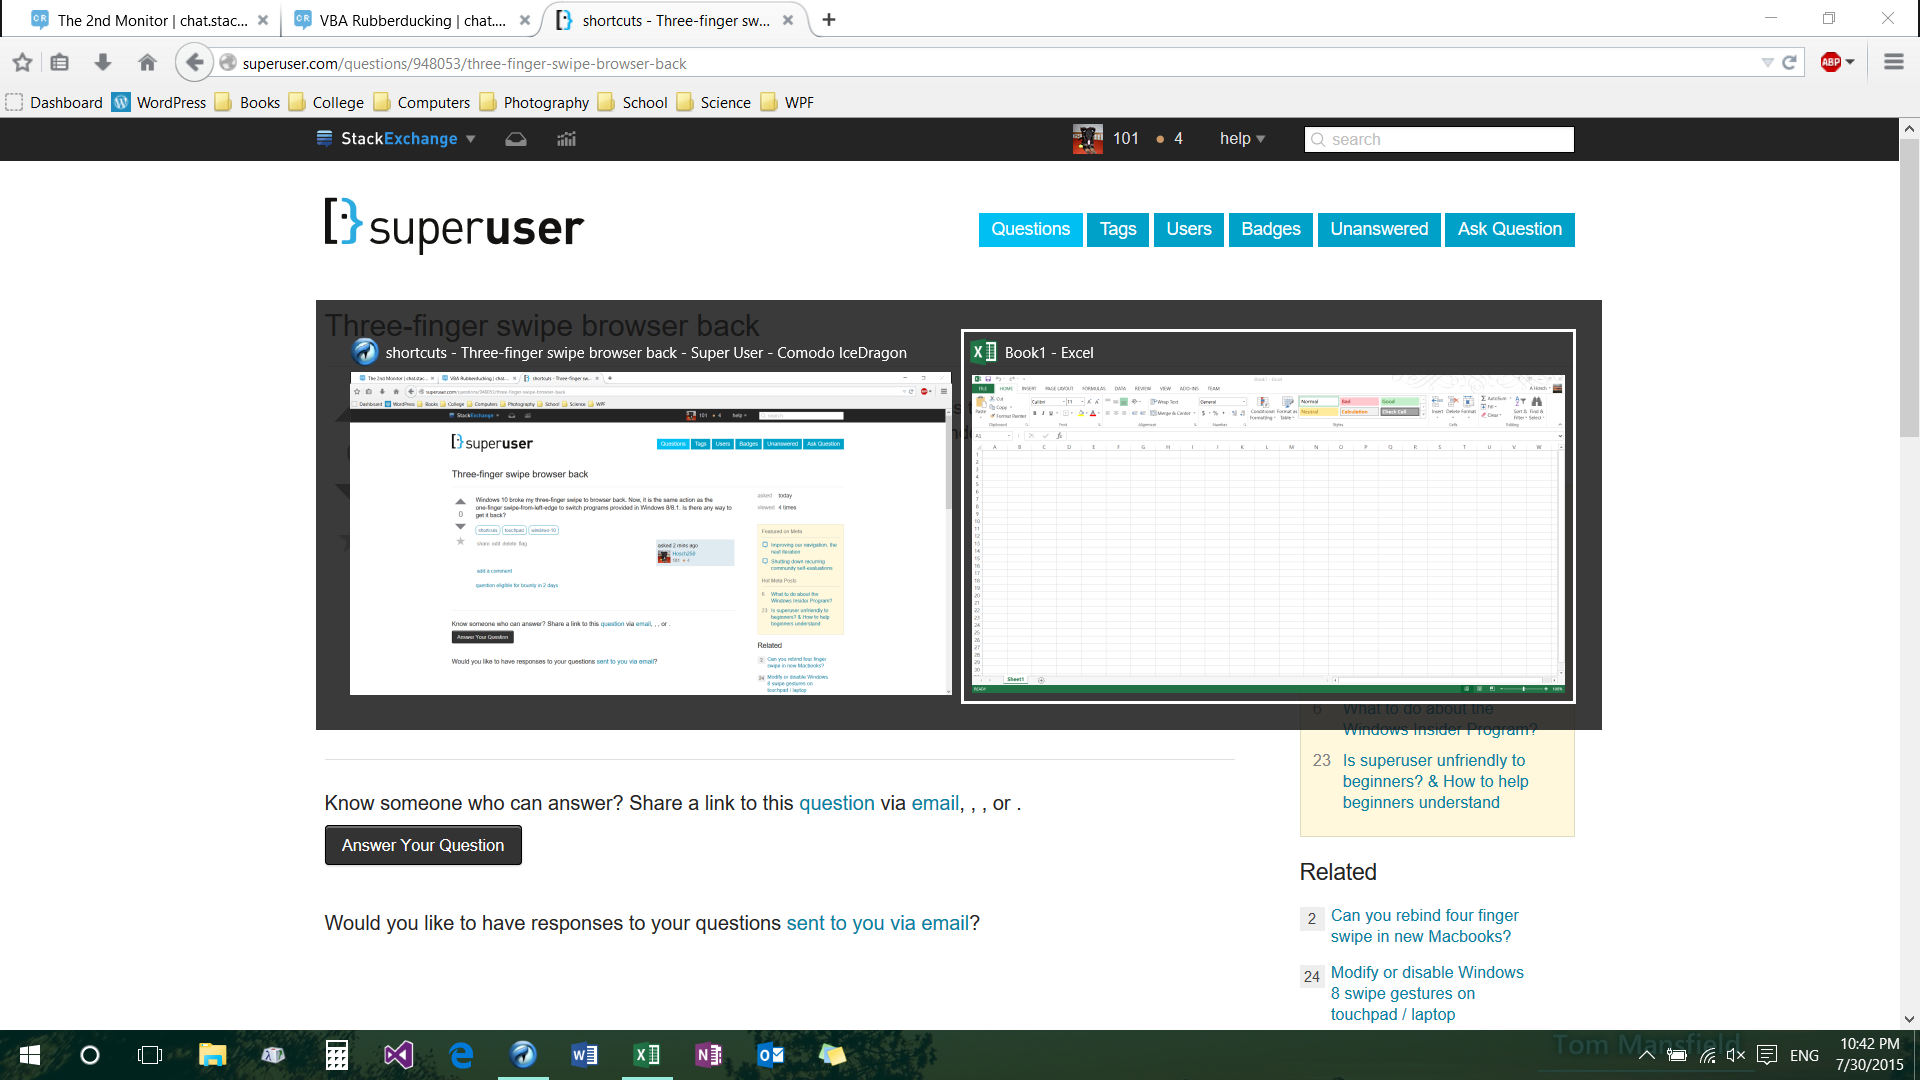Open Outlook from the taskbar
Screen dimensions: 1920x1080
[x=771, y=1055]
